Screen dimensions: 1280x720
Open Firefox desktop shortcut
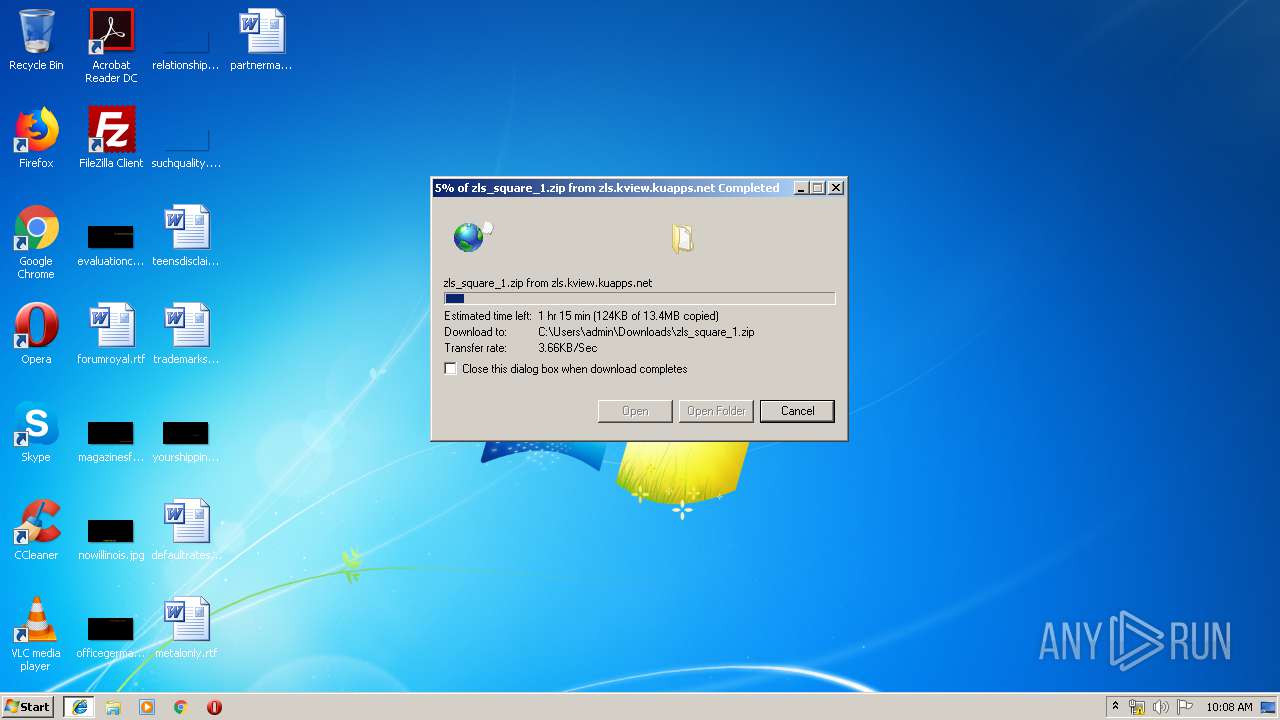[36, 138]
